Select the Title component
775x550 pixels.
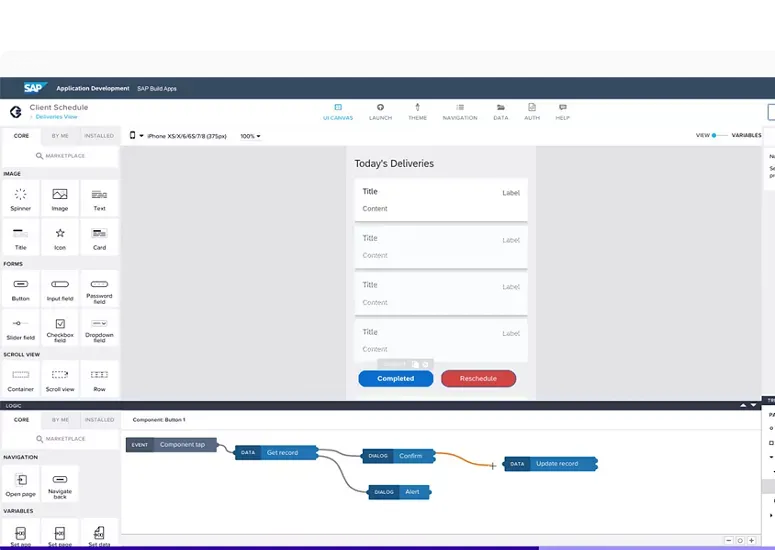click(21, 238)
